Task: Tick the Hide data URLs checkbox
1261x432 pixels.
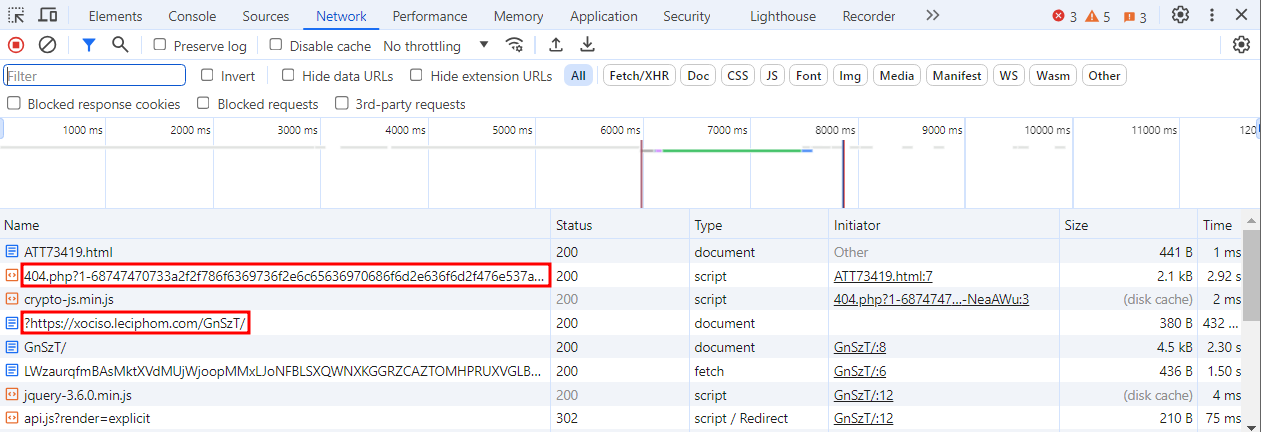Action: coord(289,75)
